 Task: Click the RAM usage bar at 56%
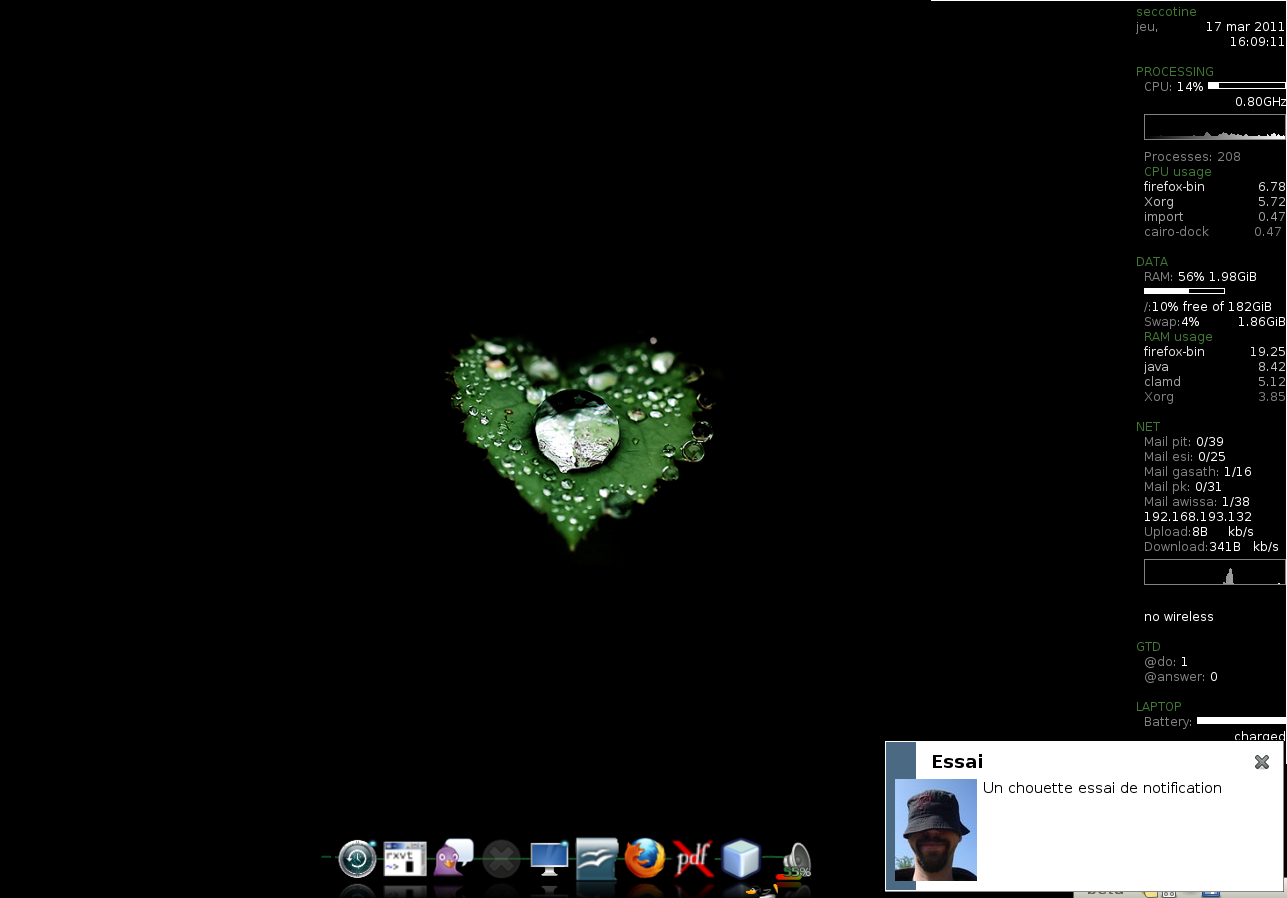[1184, 291]
